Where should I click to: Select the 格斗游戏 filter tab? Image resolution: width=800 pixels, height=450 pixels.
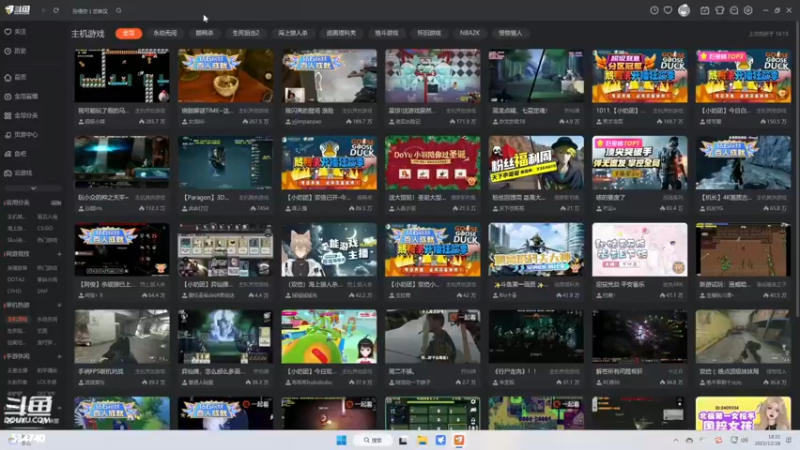pyautogui.click(x=386, y=33)
